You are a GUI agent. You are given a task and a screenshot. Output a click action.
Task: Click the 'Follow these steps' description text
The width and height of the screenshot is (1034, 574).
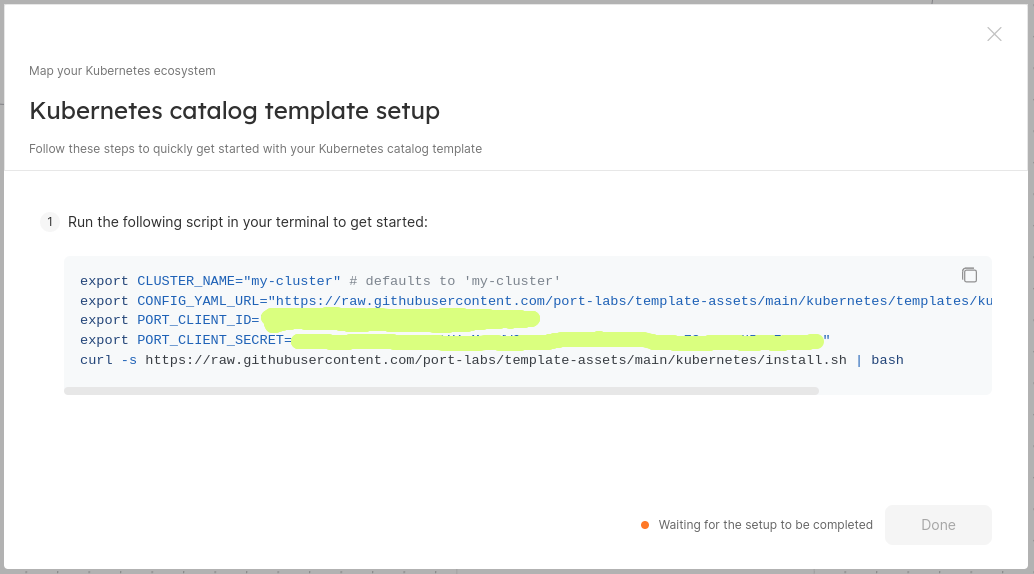tap(255, 149)
